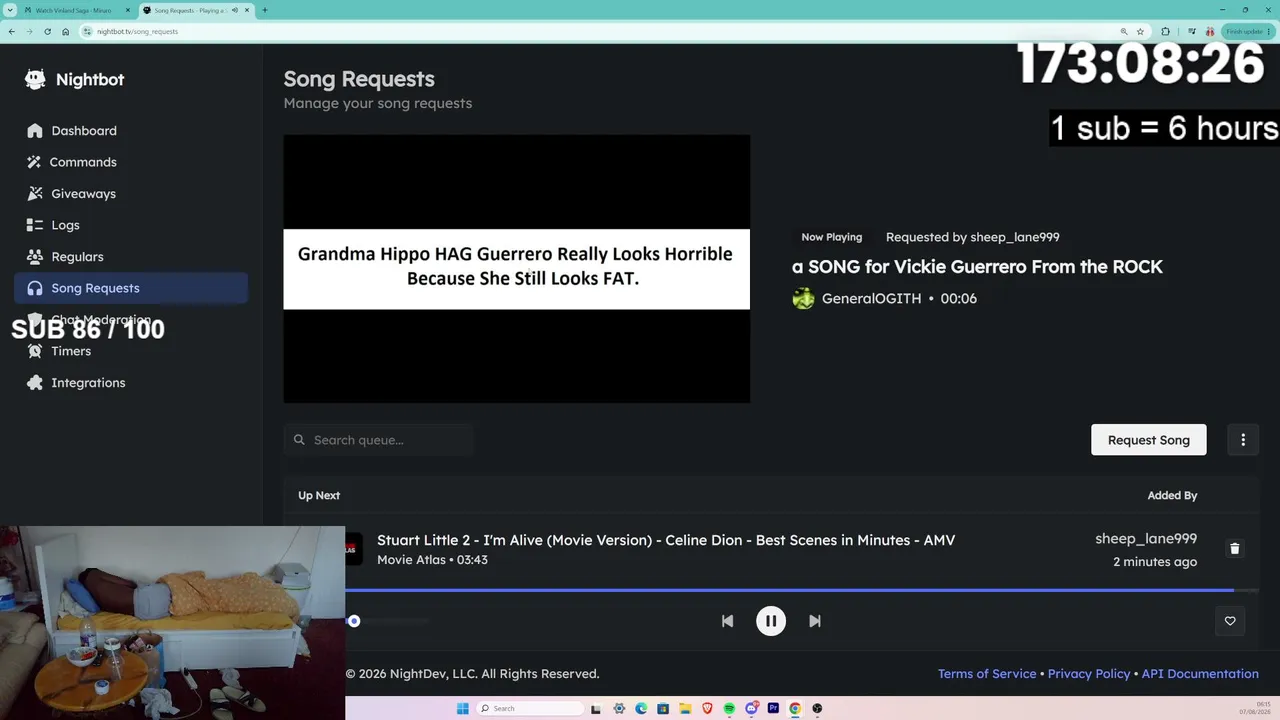This screenshot has height=720, width=1280.
Task: Go to Integrations in the sidebar
Action: 131,382
